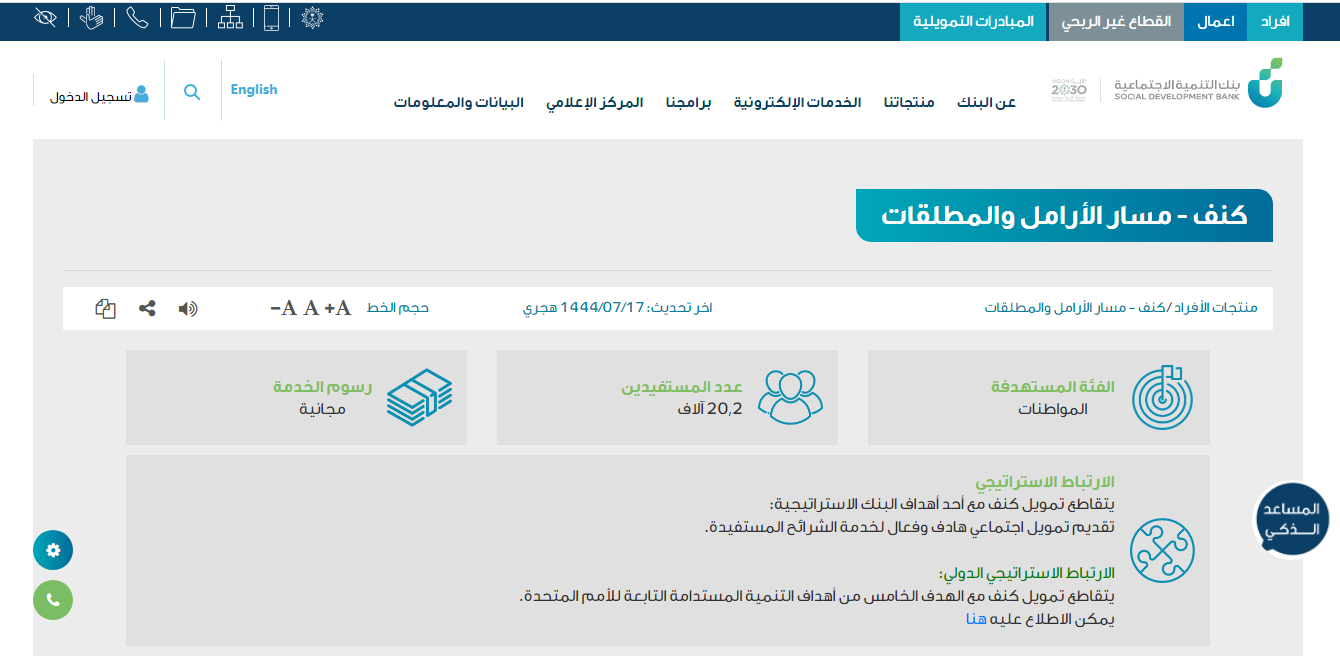Click تسجيل الدخول login button

[x=99, y=96]
